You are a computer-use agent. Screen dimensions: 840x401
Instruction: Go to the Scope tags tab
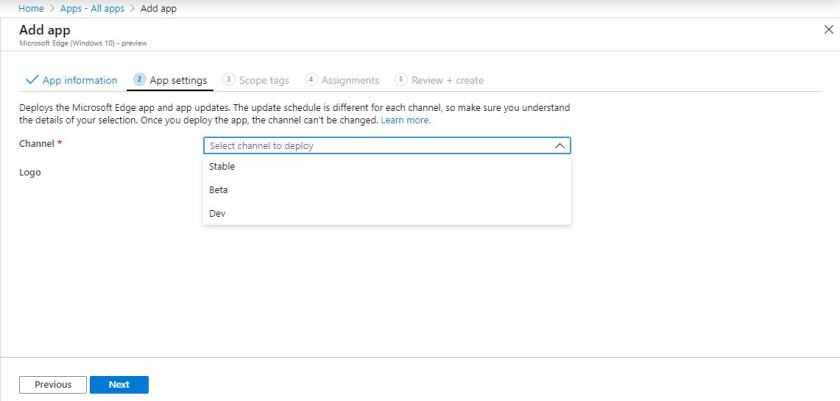[x=264, y=80]
